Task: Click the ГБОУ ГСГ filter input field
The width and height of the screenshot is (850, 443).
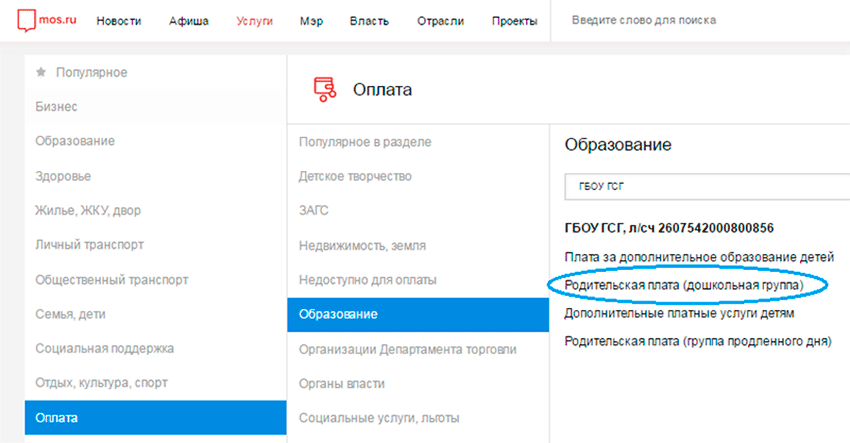Action: tap(707, 187)
